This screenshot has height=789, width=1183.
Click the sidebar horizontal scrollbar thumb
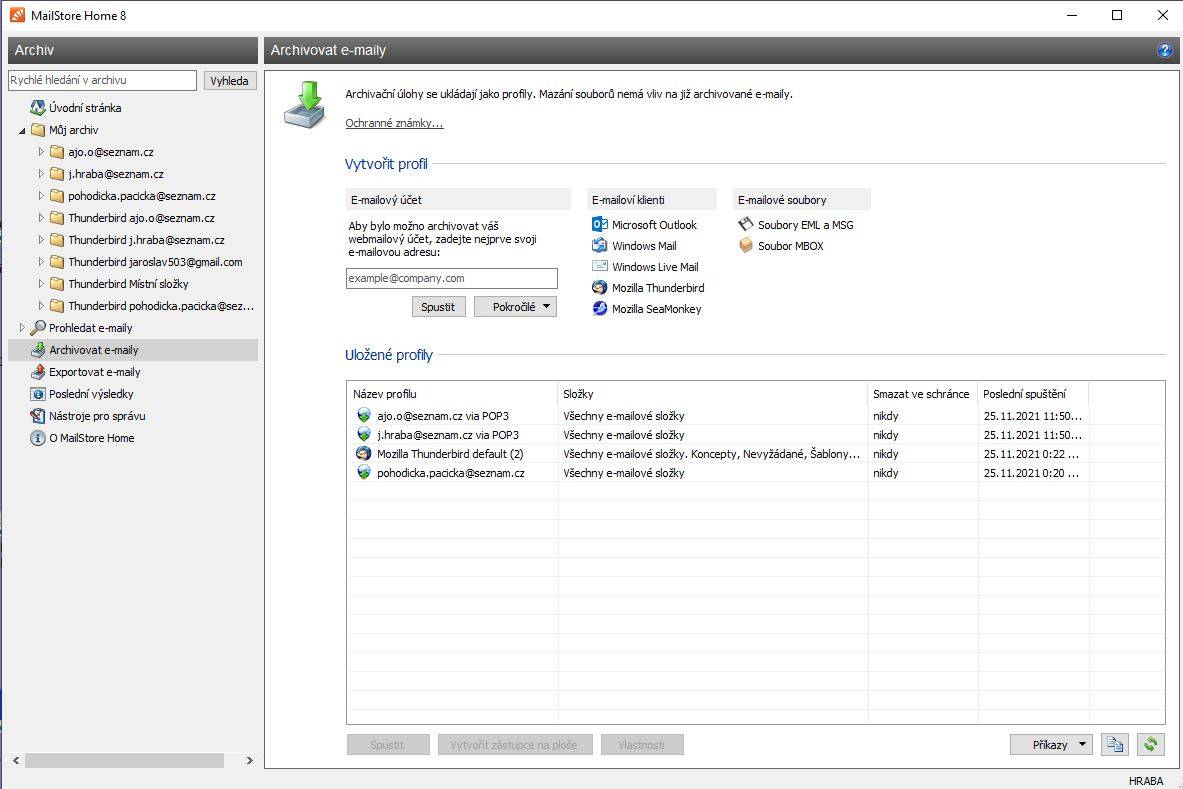(124, 760)
